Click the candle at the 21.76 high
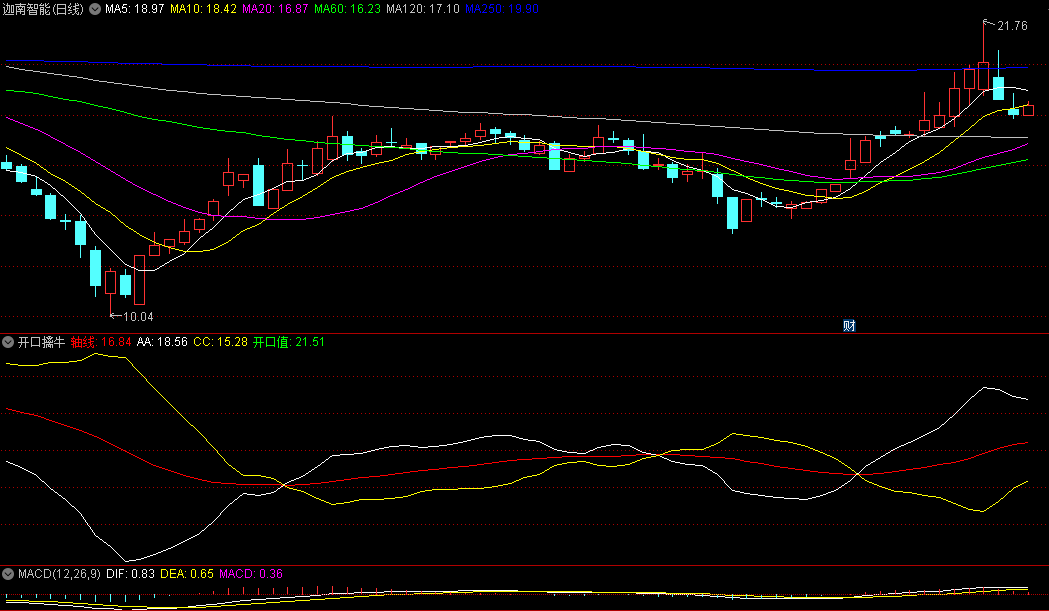1049x611 pixels. coord(983,76)
